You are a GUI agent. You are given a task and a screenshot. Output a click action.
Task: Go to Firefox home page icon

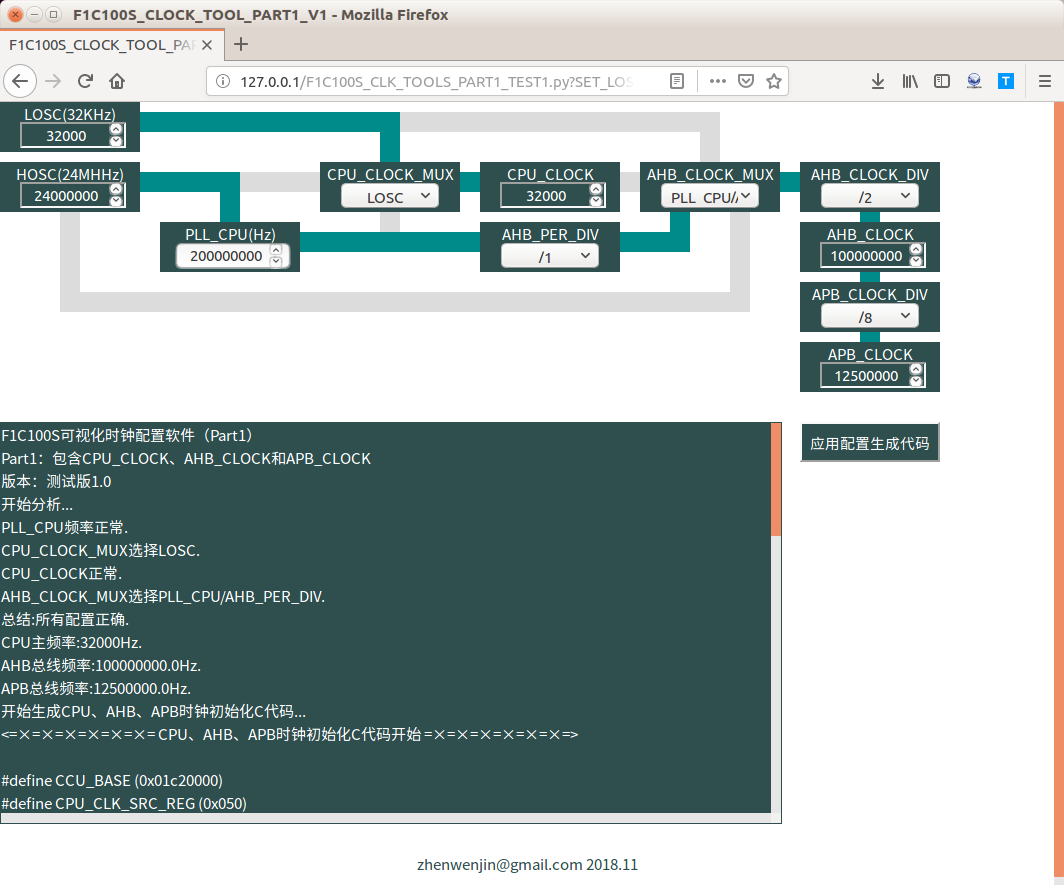point(117,81)
